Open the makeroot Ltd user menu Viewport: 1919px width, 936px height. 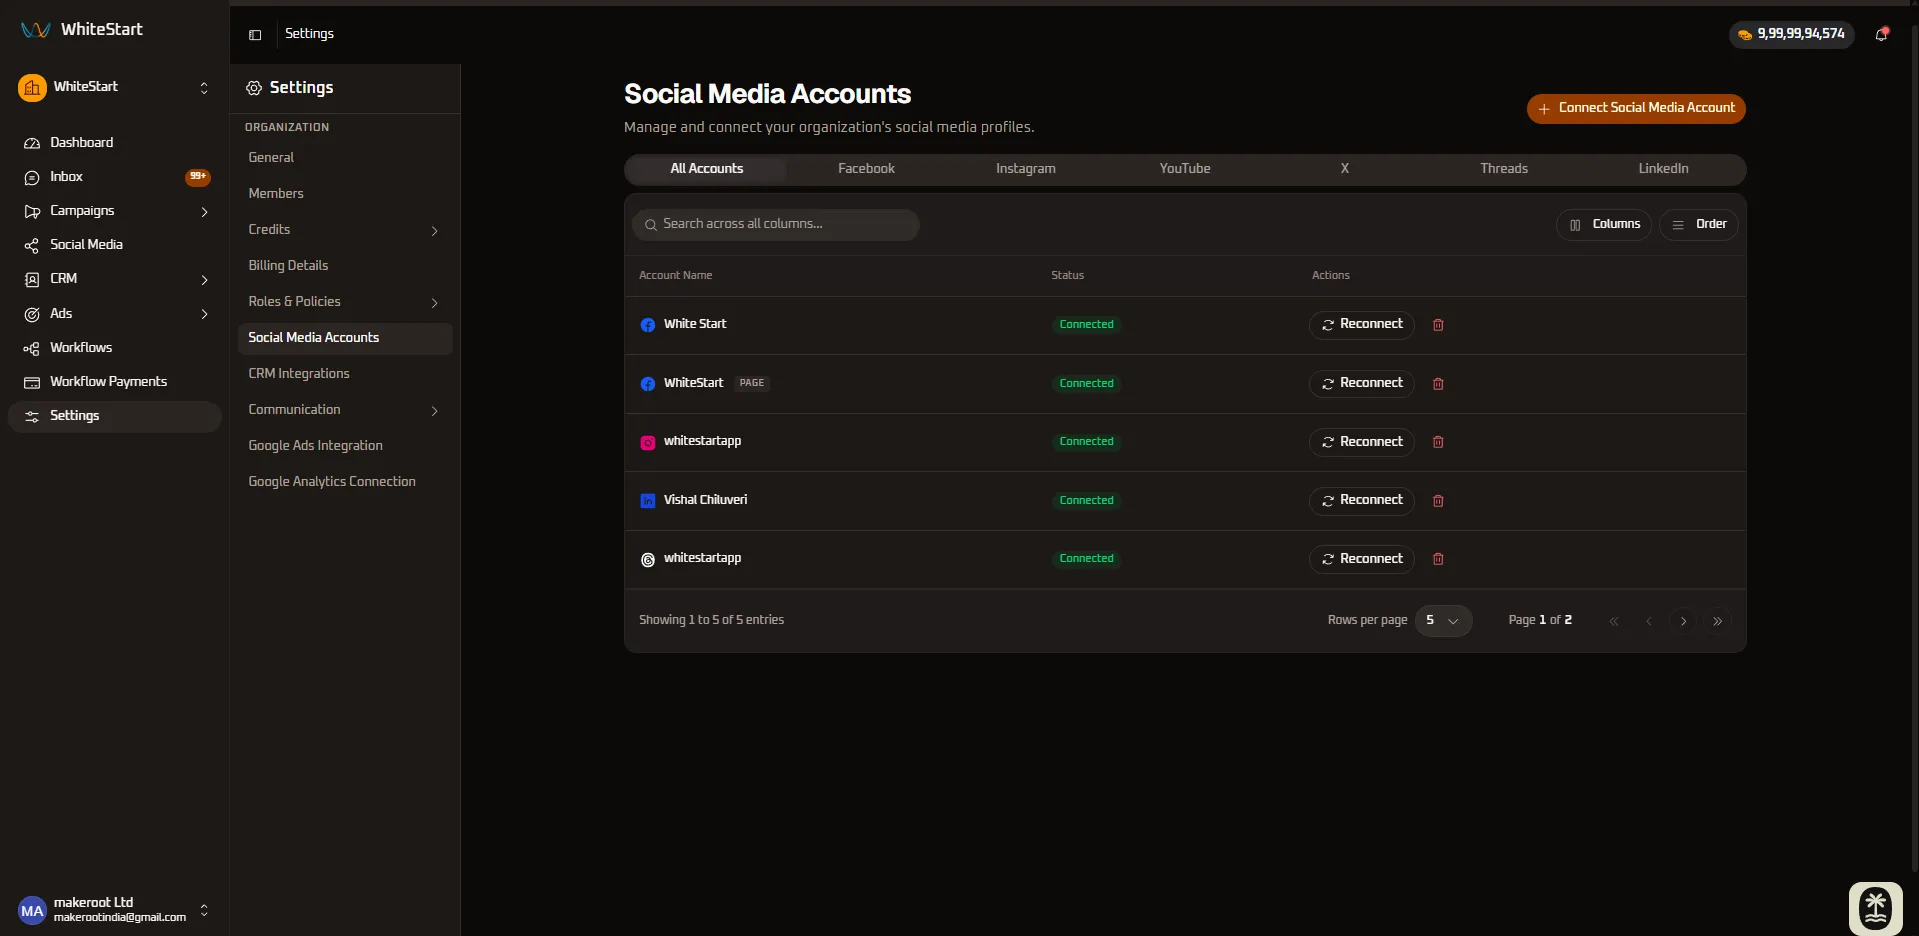point(114,910)
